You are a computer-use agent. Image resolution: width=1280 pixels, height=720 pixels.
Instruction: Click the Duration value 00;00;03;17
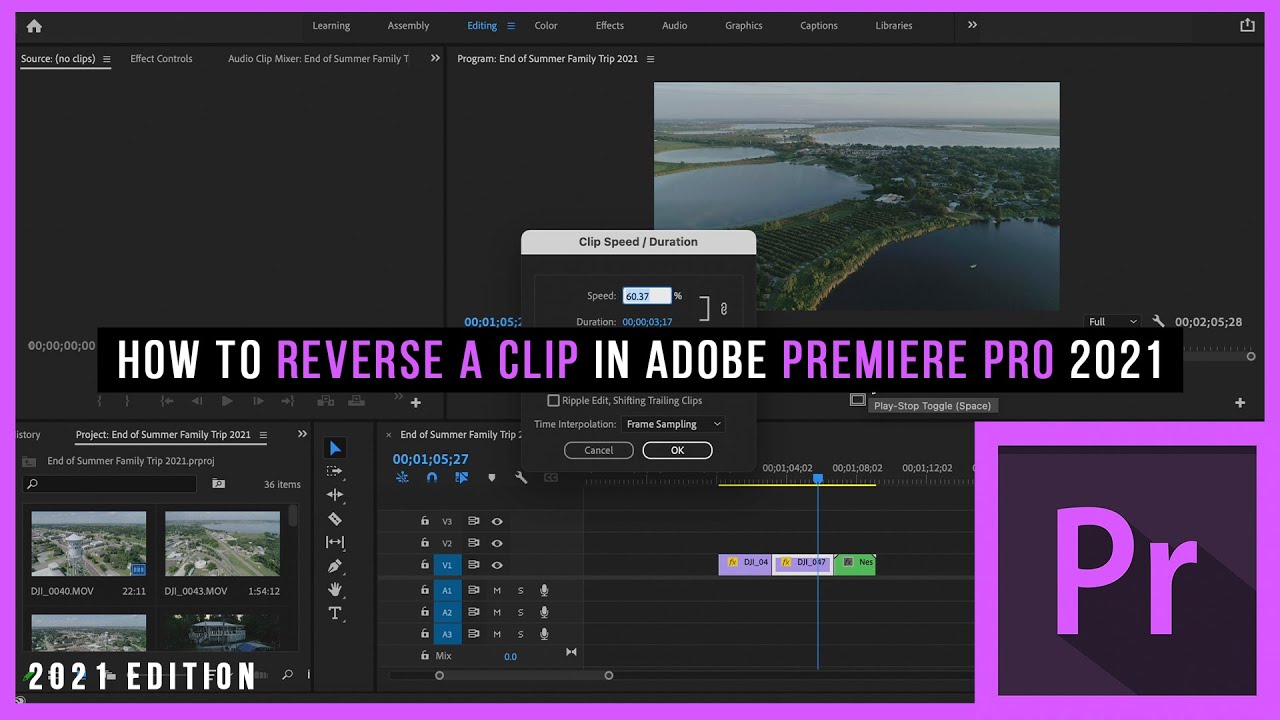pyautogui.click(x=647, y=322)
